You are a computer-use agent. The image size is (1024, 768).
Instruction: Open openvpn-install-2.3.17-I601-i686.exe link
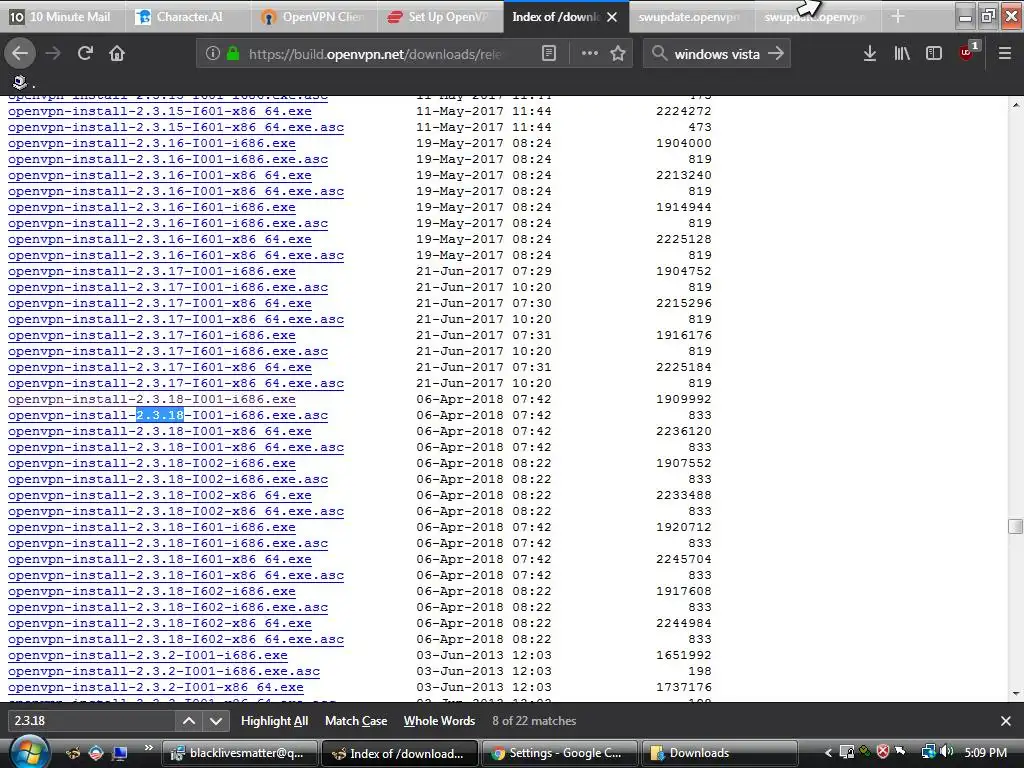[x=152, y=335]
